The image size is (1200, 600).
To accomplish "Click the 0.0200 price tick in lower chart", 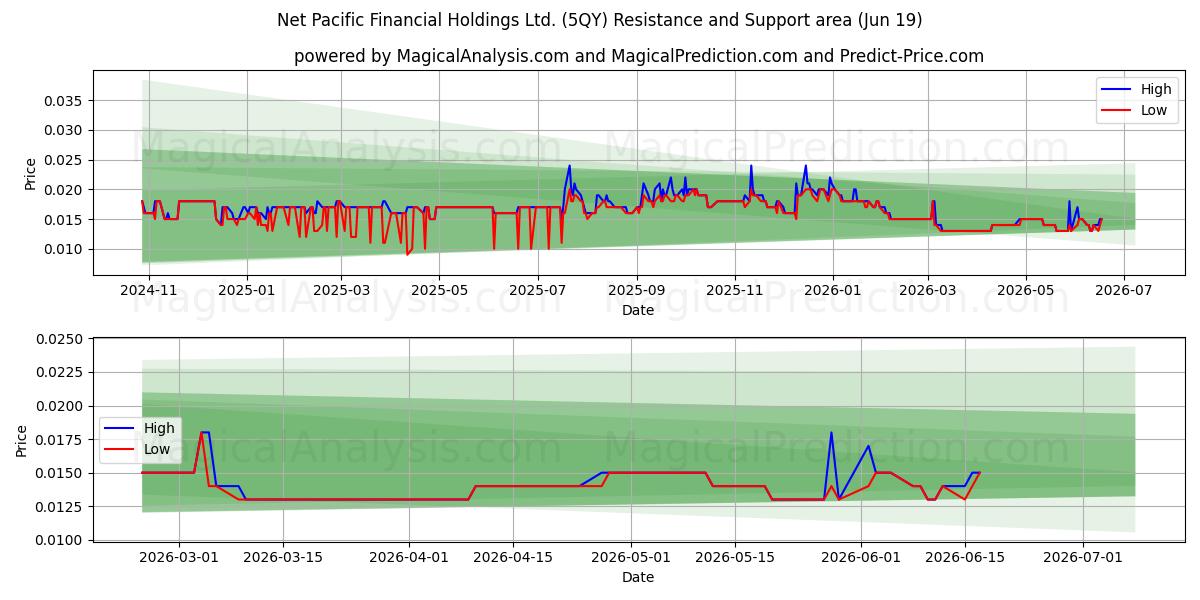I will point(60,406).
